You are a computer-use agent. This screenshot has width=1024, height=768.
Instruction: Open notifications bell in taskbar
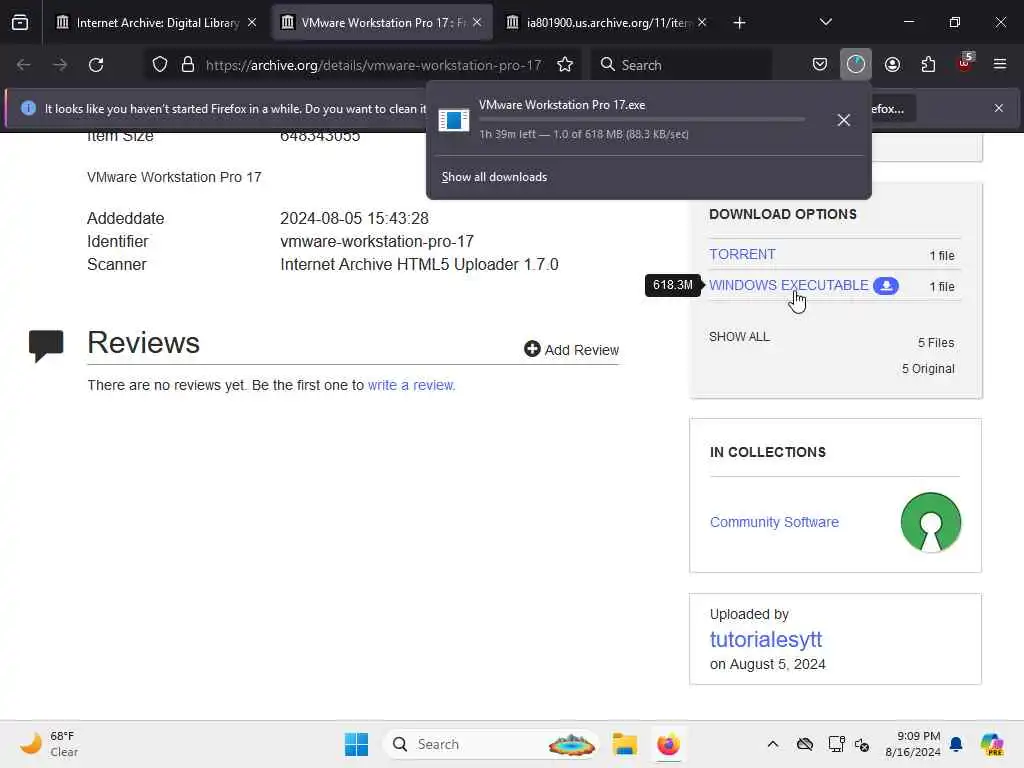[956, 744]
